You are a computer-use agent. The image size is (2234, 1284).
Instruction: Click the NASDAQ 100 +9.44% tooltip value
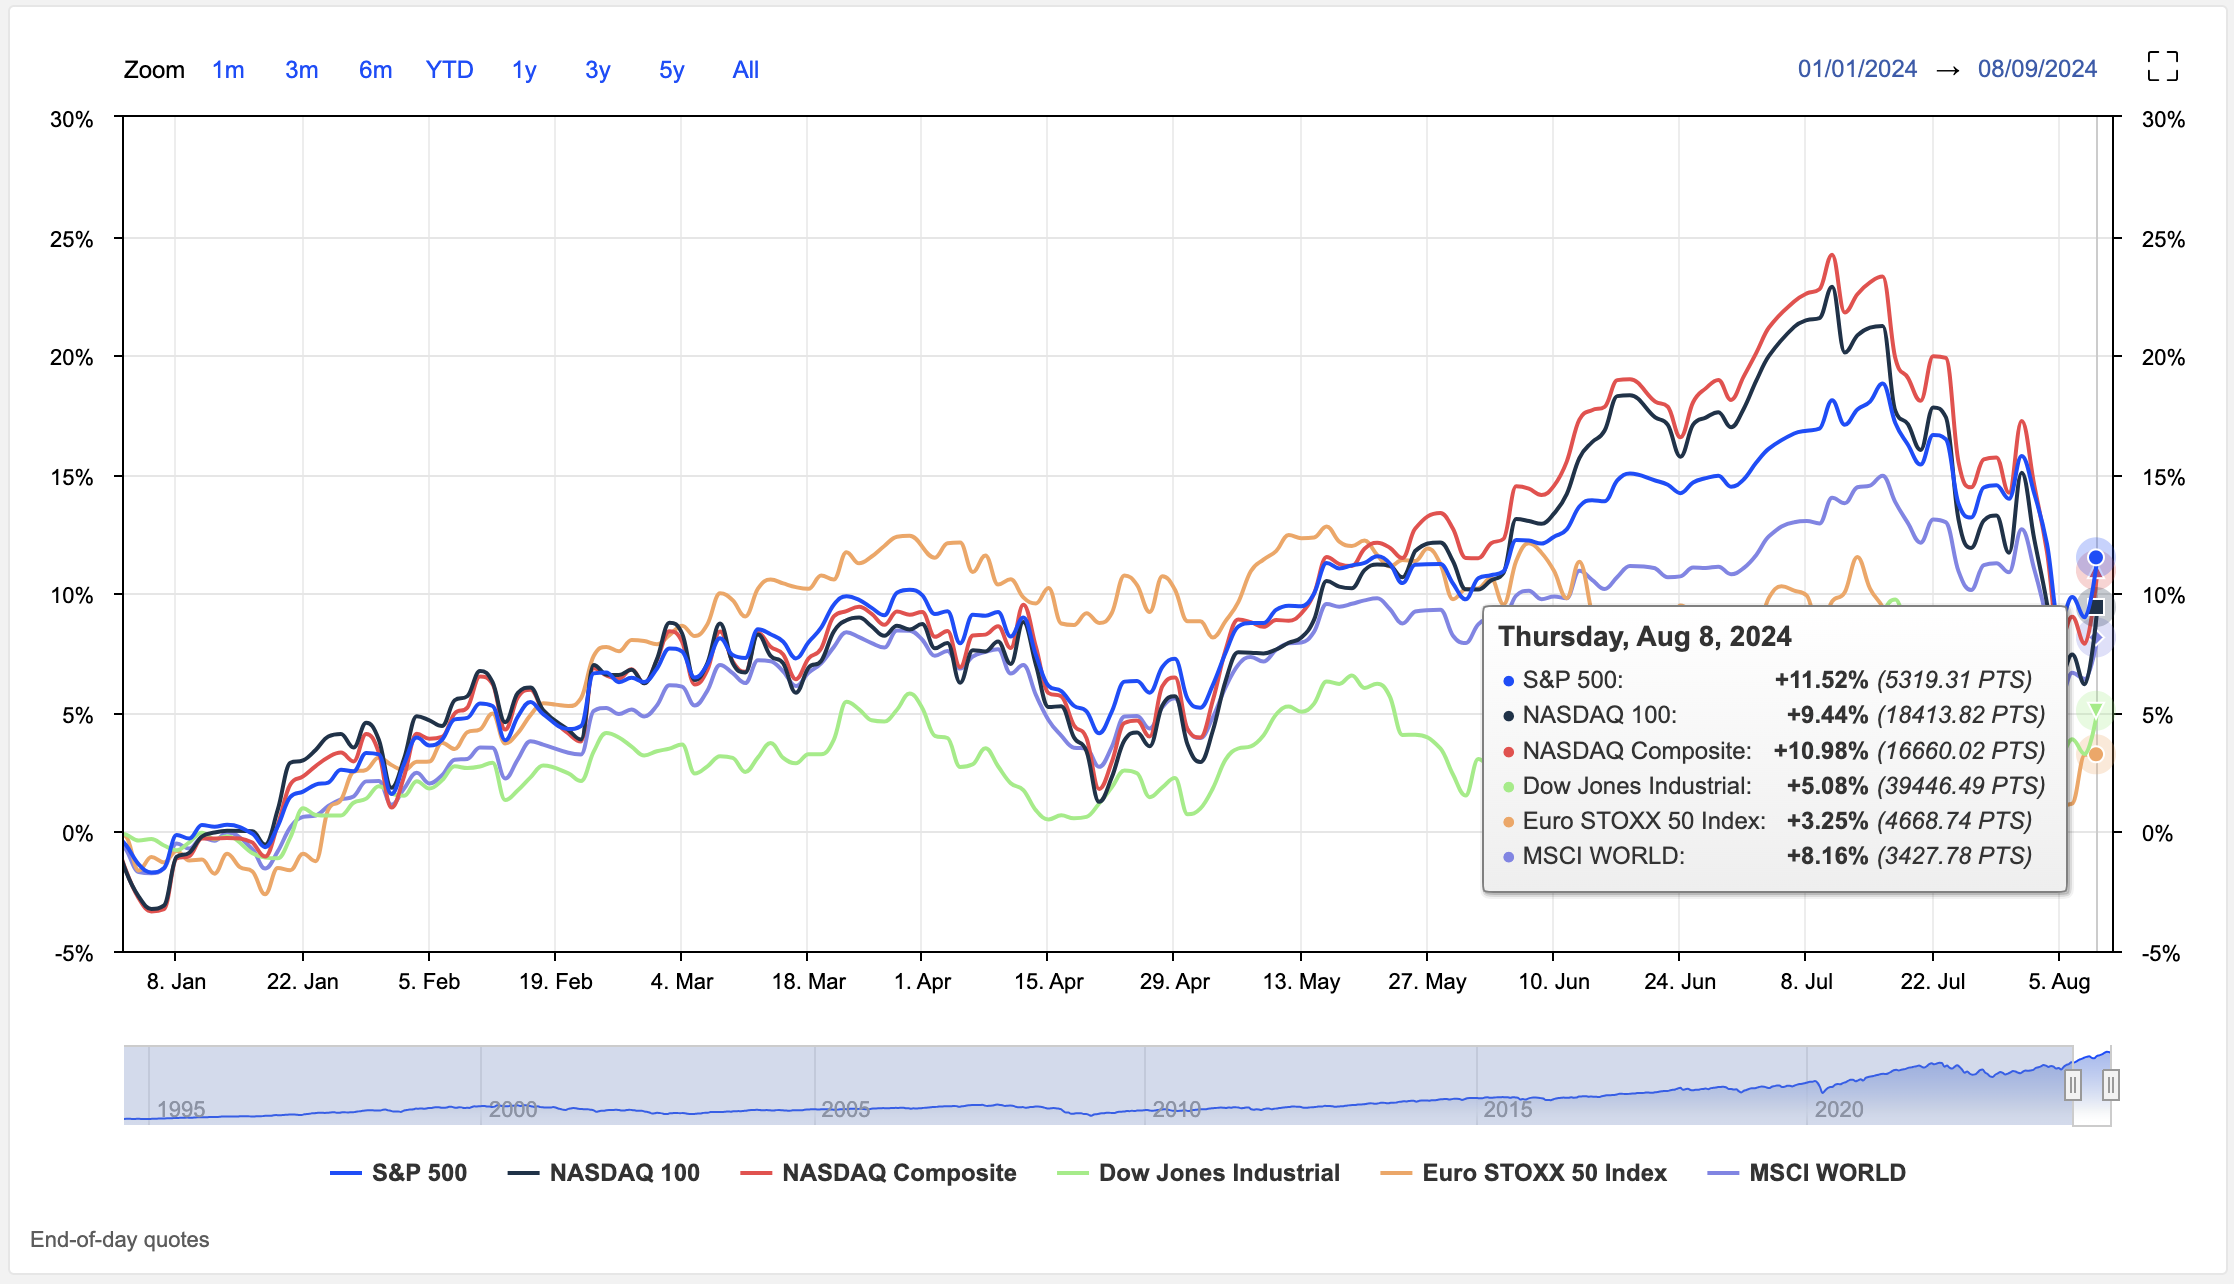pos(1827,715)
